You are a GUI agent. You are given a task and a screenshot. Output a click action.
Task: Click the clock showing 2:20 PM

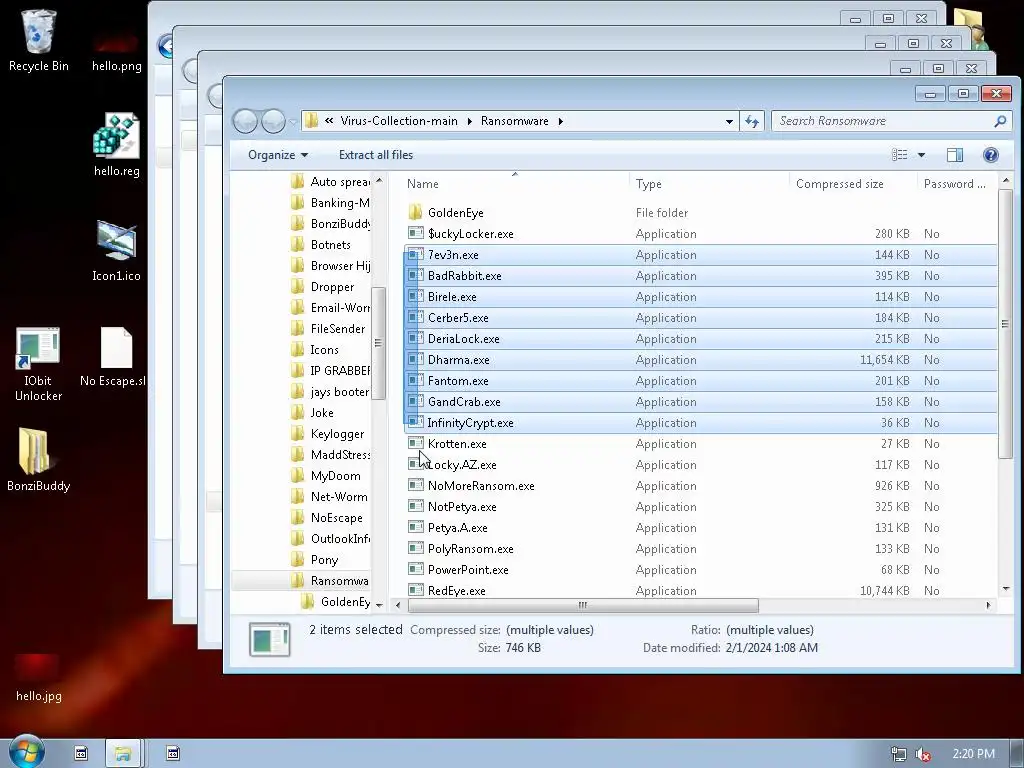pos(973,754)
